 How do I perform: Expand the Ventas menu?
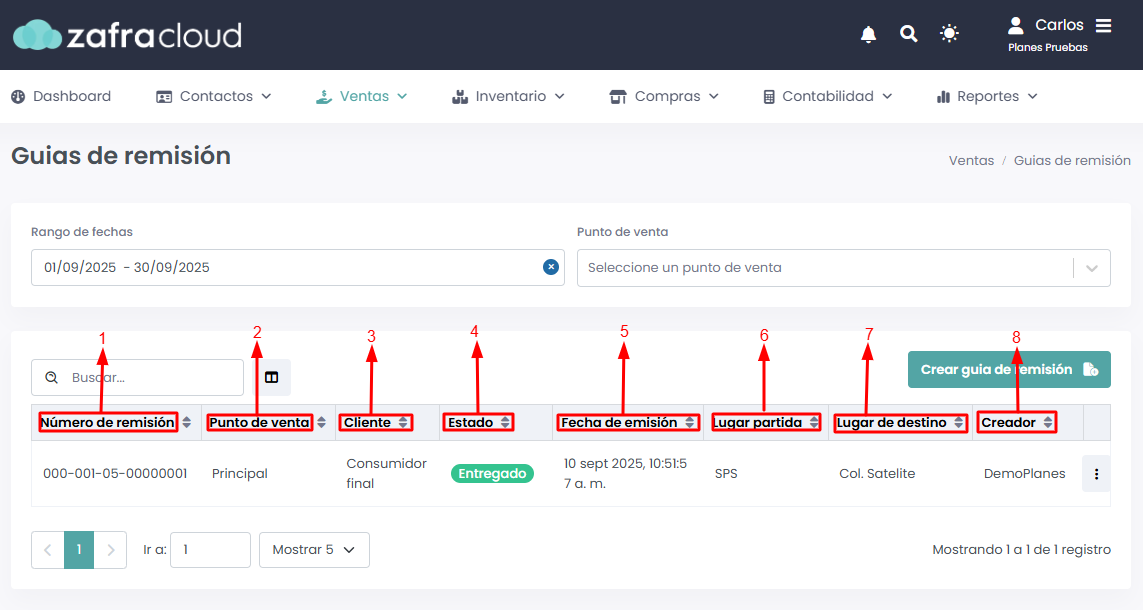pos(362,96)
